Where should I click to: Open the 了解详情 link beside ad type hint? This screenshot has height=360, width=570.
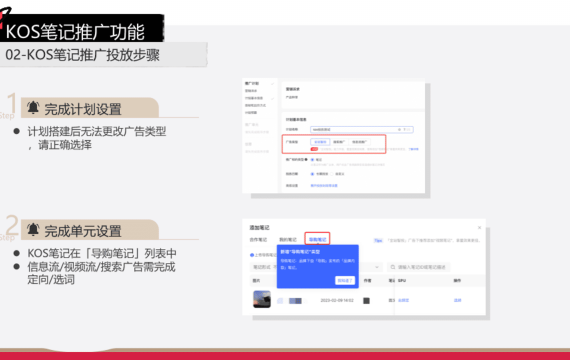413,149
